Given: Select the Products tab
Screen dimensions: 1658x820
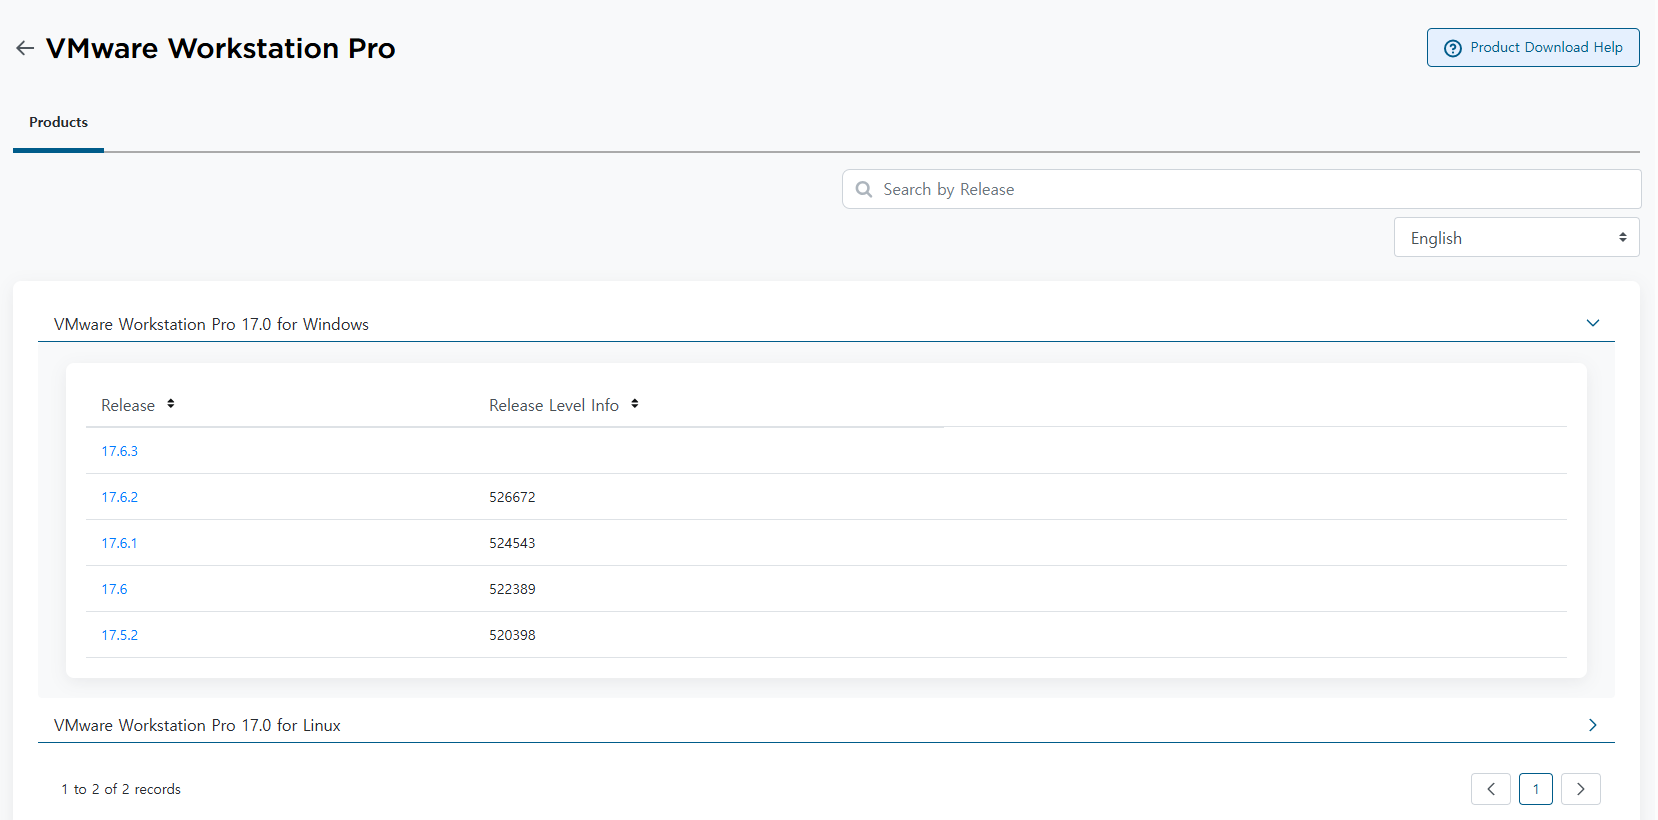Looking at the screenshot, I should point(58,122).
